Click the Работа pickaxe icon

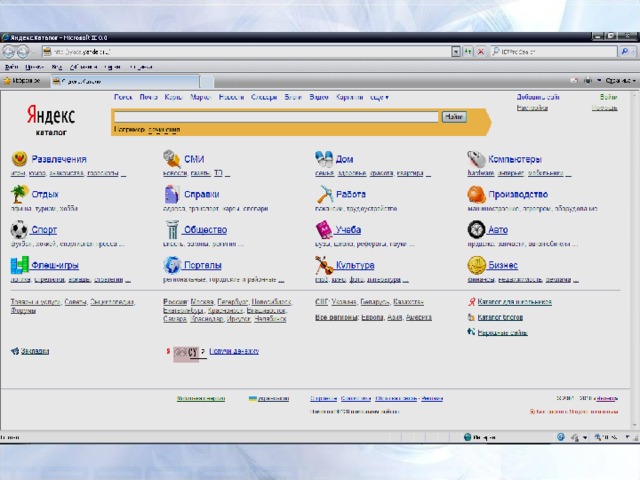click(x=325, y=194)
